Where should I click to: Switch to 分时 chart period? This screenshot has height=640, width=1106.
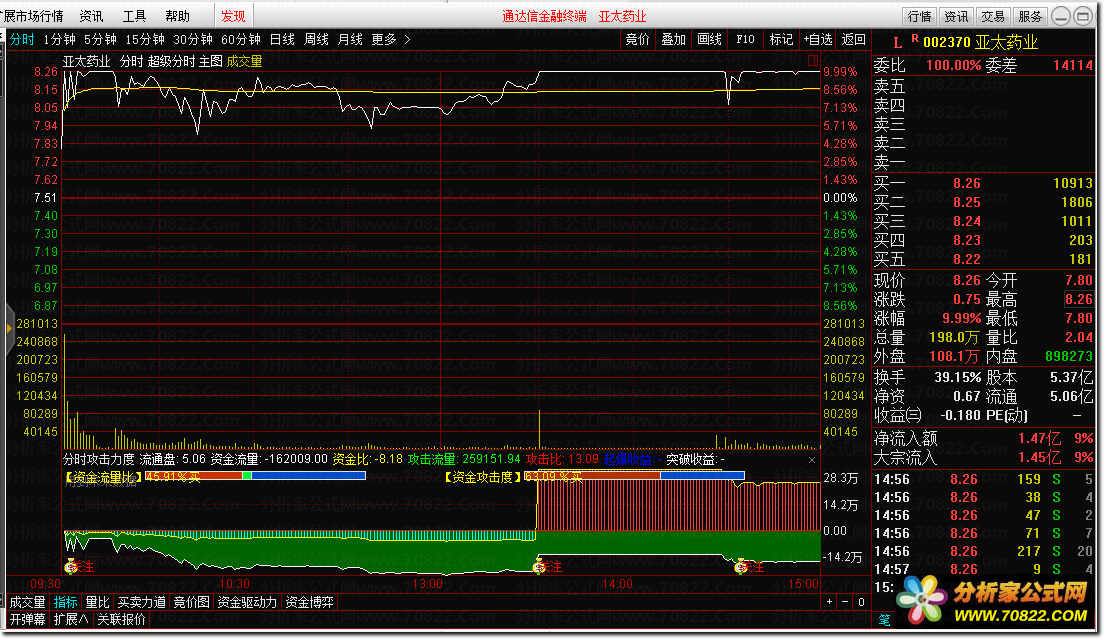click(x=22, y=40)
